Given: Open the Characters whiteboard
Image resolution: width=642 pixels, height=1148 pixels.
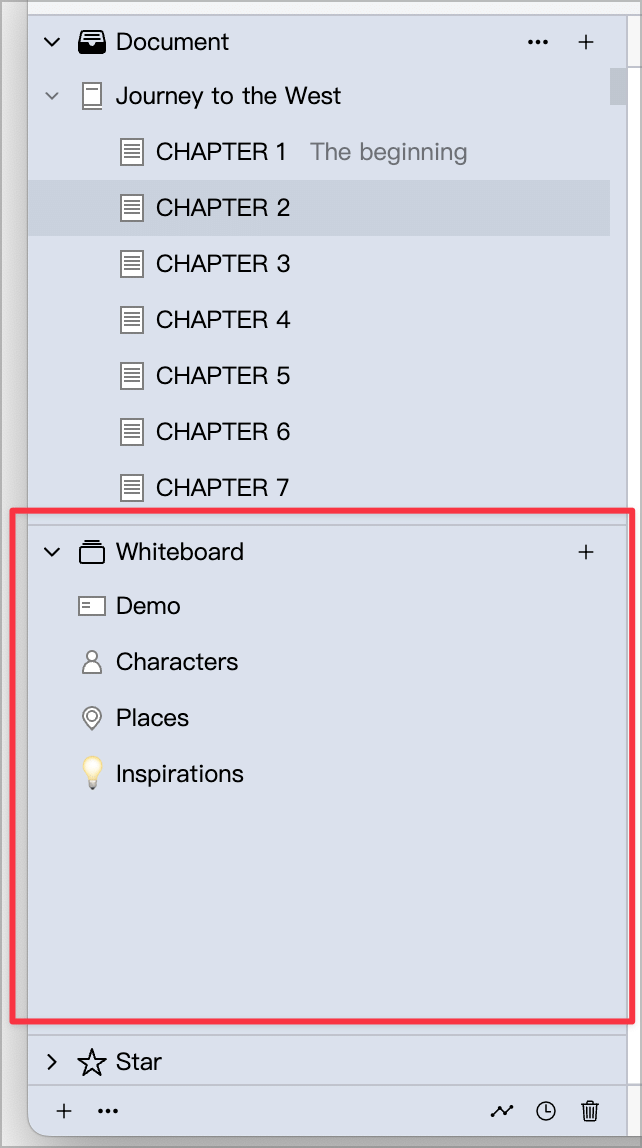Looking at the screenshot, I should (x=318, y=662).
